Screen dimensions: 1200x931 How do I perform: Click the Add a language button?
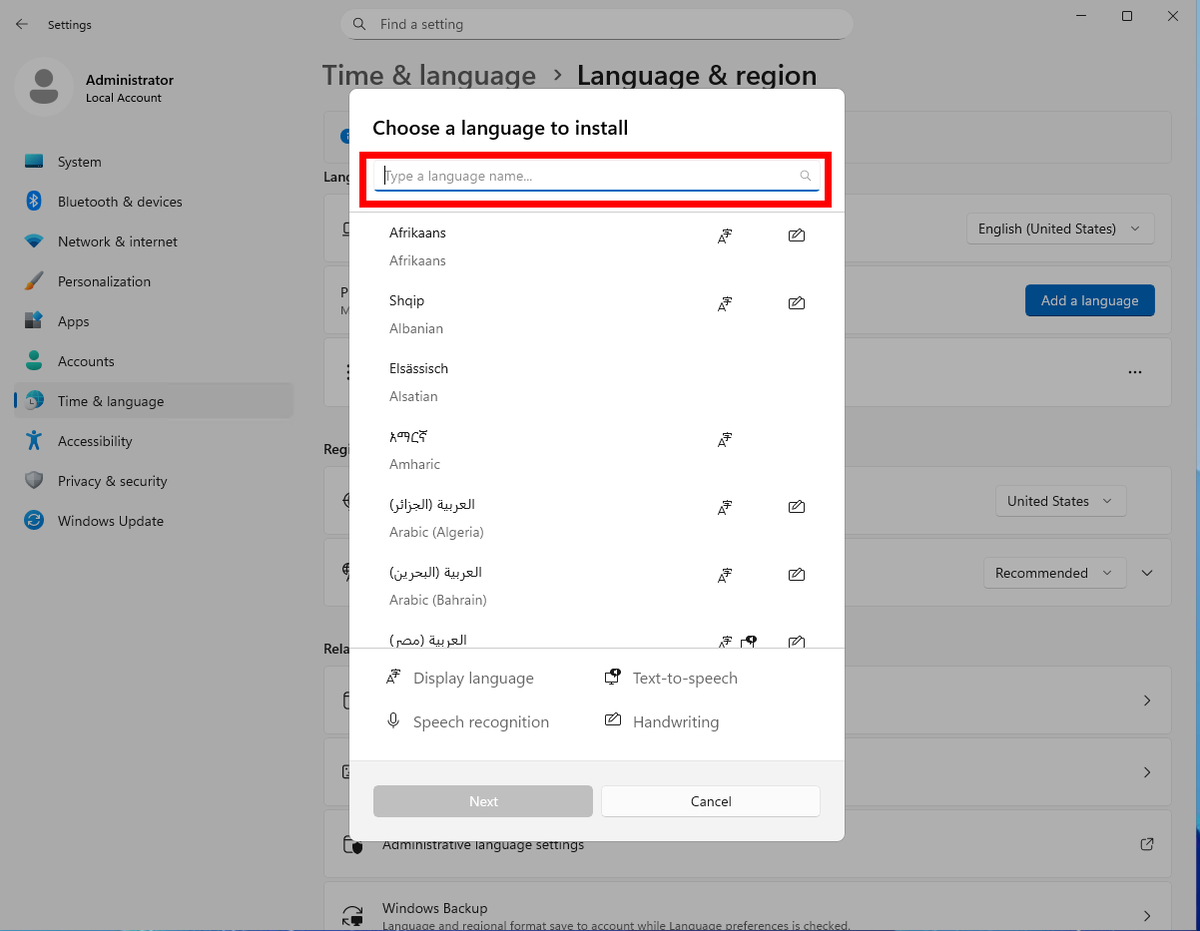click(1090, 300)
